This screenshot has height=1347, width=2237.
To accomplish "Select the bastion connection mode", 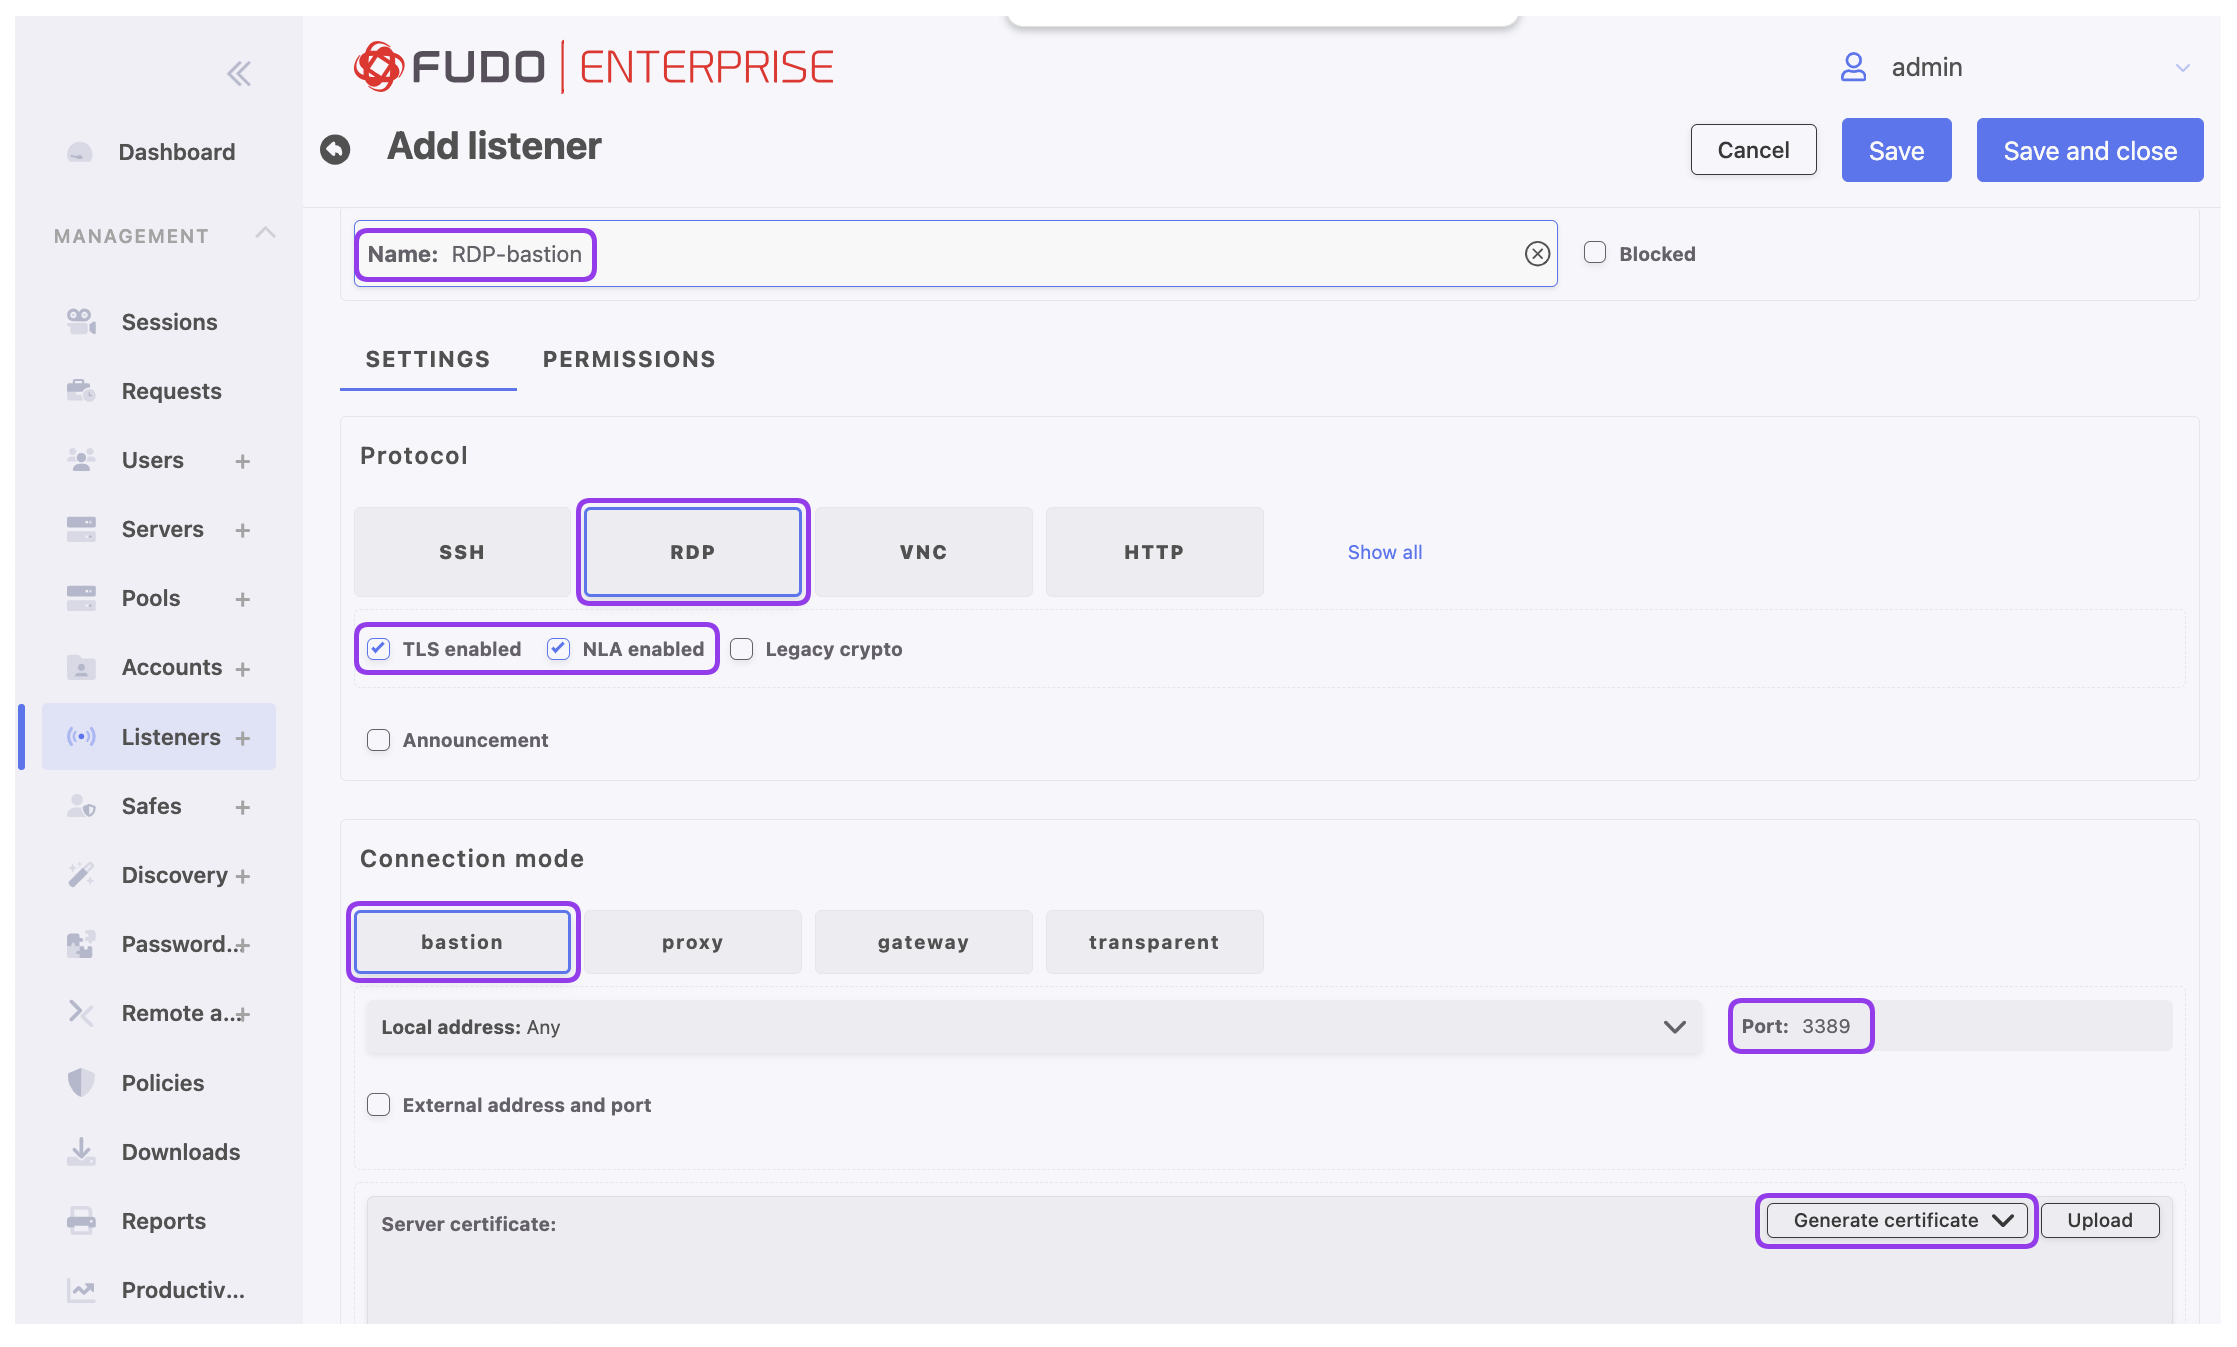I will pyautogui.click(x=462, y=942).
